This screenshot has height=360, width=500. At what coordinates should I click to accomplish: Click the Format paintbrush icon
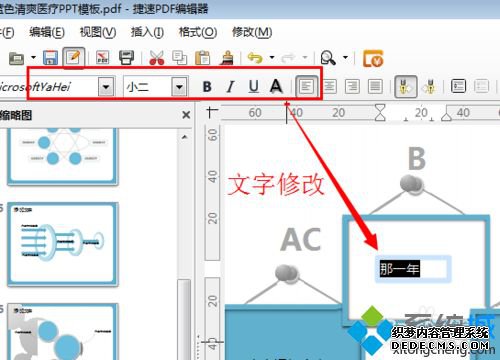(227, 58)
